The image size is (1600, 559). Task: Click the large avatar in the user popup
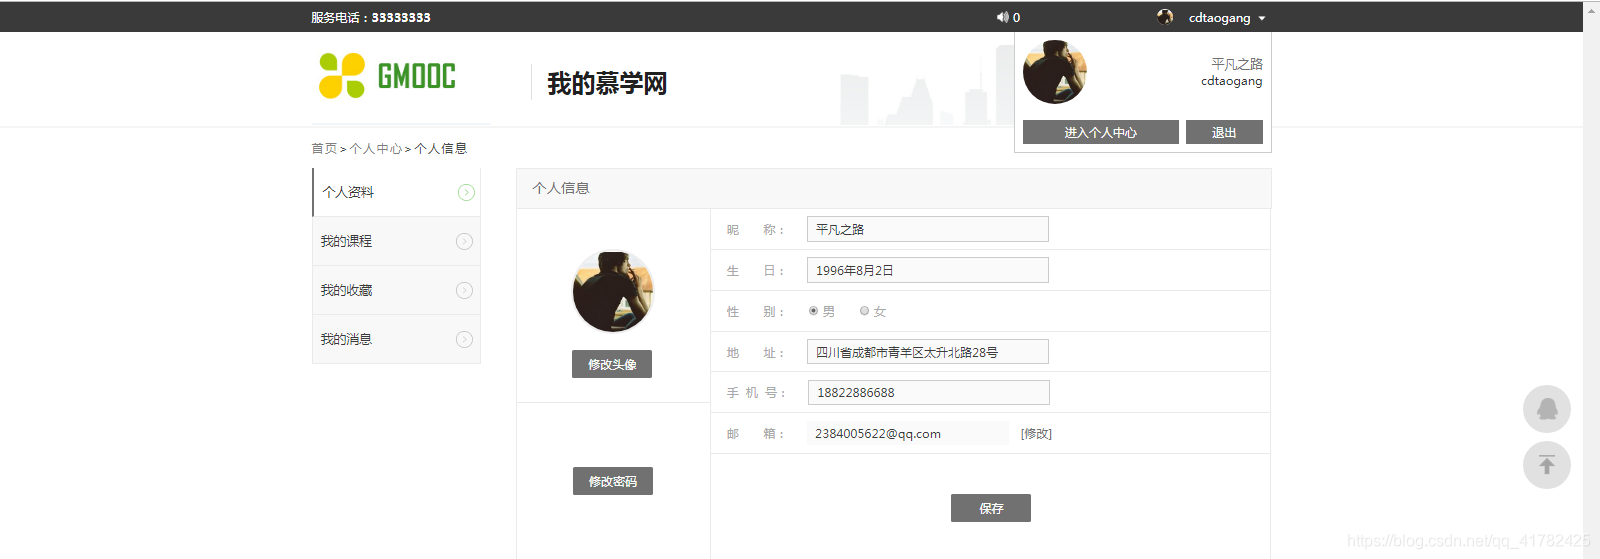click(x=1055, y=72)
